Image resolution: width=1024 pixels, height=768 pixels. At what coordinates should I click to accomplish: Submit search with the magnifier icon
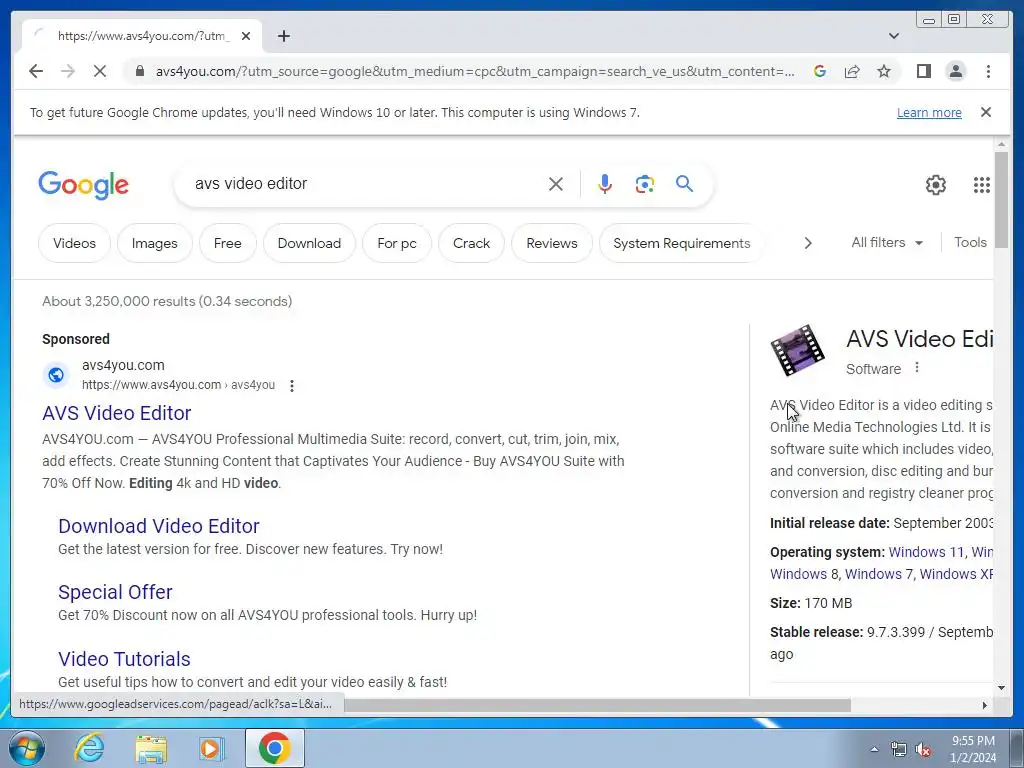coord(684,184)
